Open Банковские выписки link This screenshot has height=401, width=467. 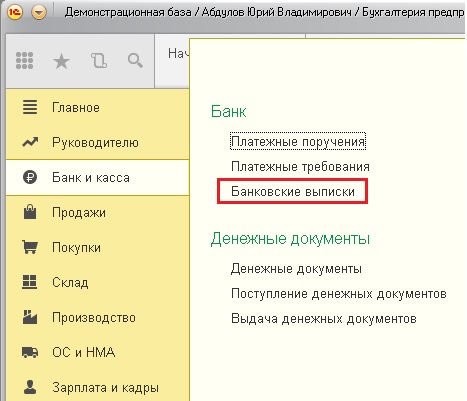293,191
